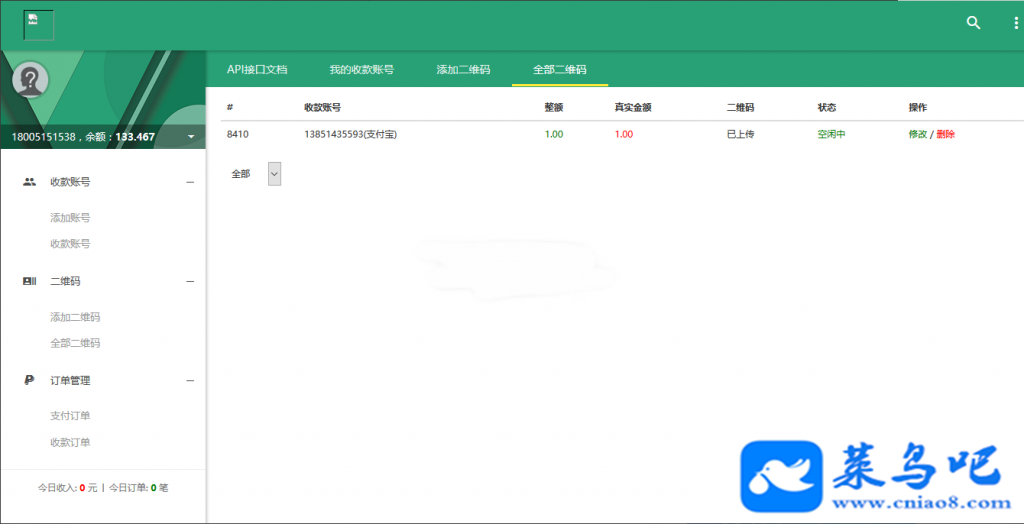1024x524 pixels.
Task: Switch to the API接口文档 tab
Action: click(257, 69)
